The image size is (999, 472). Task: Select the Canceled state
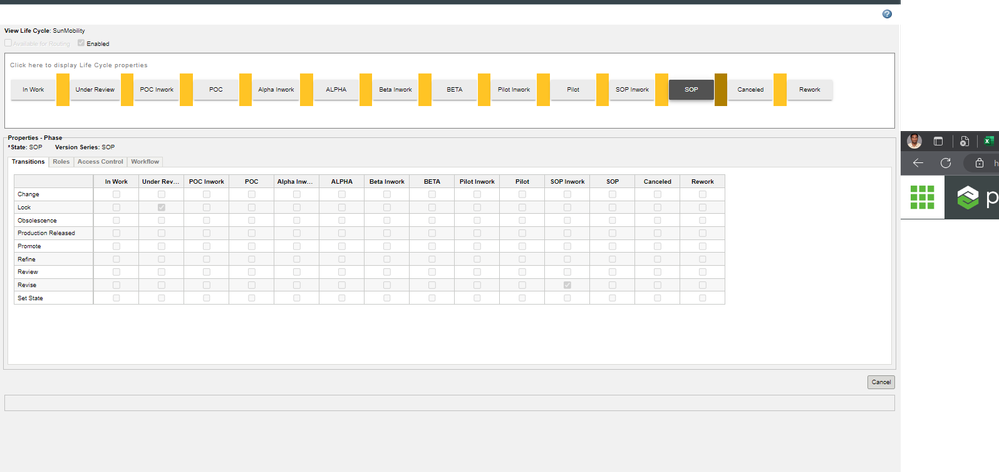coord(750,90)
